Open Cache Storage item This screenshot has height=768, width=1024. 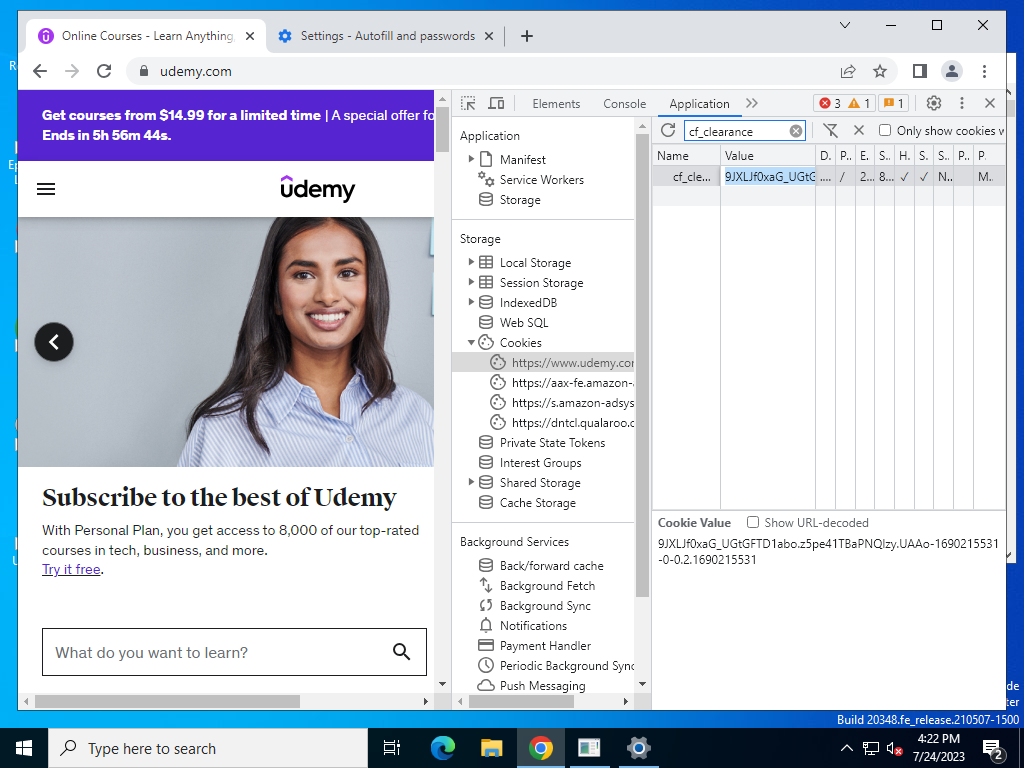pyautogui.click(x=537, y=502)
